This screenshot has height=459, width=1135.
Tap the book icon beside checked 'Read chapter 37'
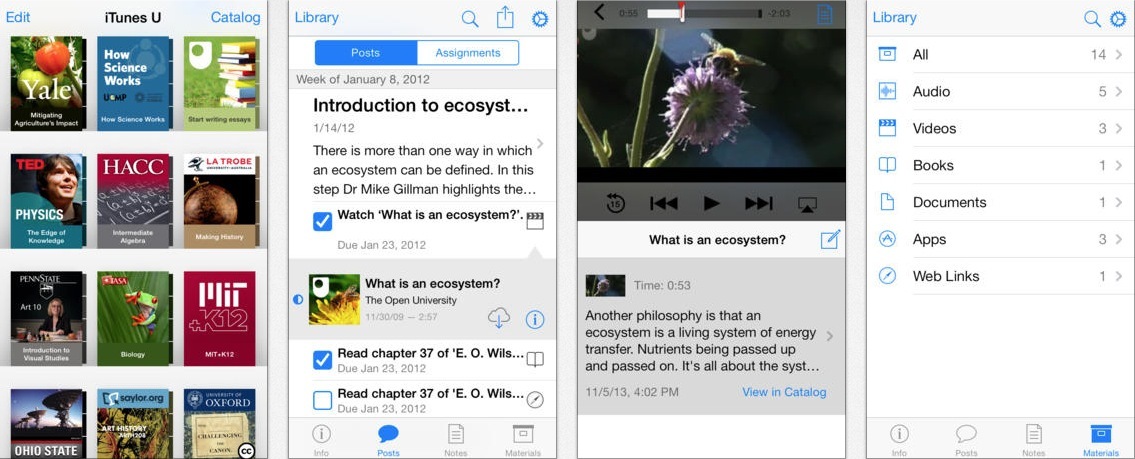(x=535, y=360)
